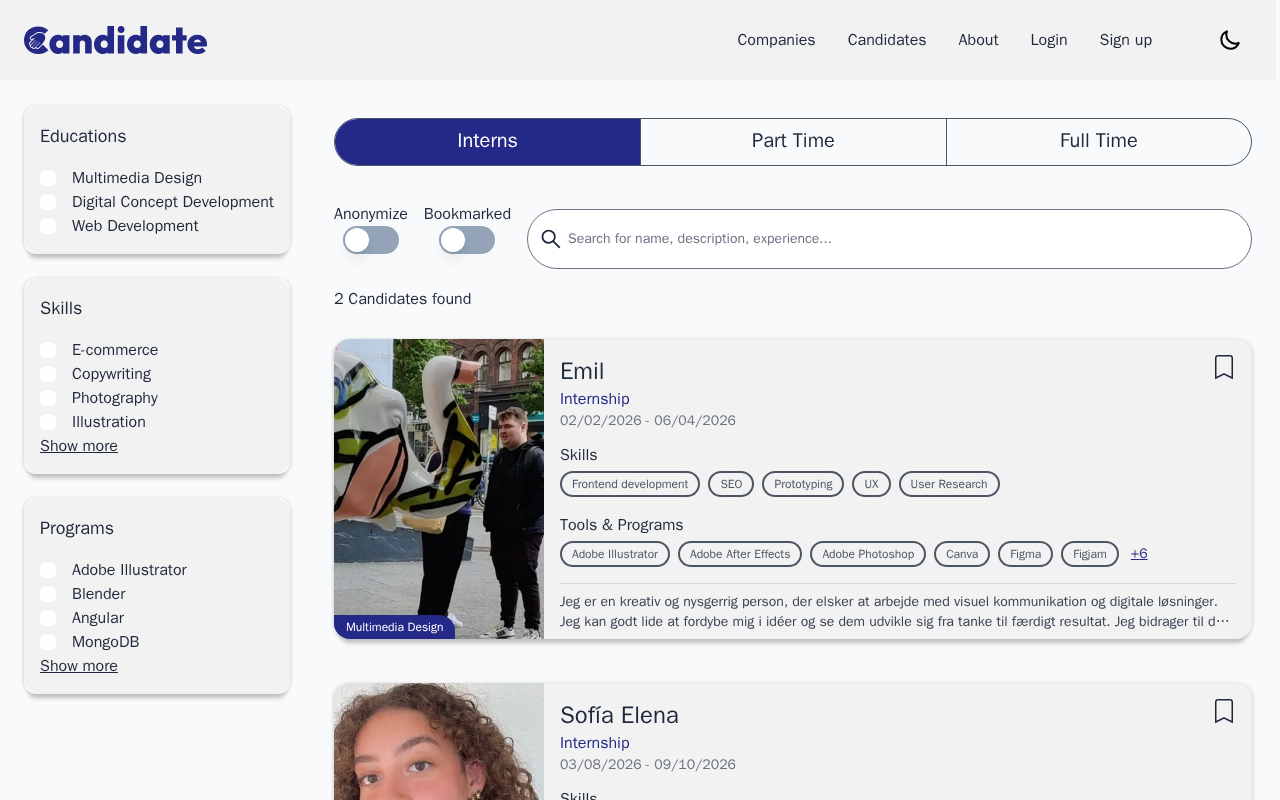1280x800 pixels.
Task: Open Emil's profile photo
Action: [439, 489]
